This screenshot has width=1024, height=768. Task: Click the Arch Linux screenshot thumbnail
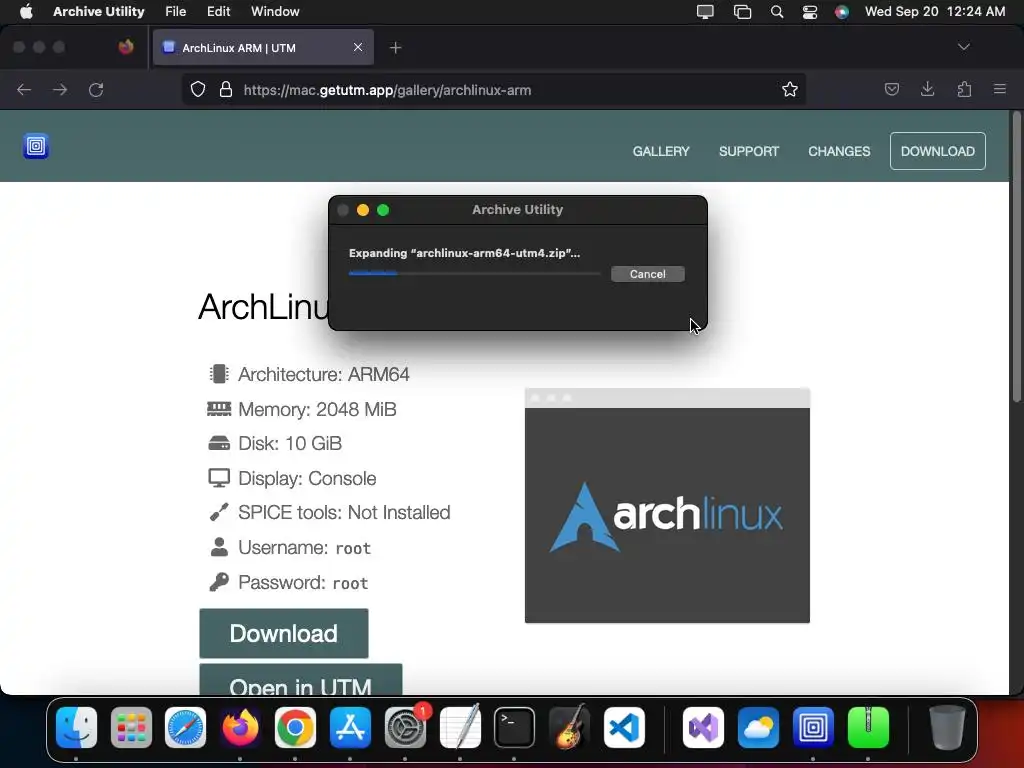point(667,505)
